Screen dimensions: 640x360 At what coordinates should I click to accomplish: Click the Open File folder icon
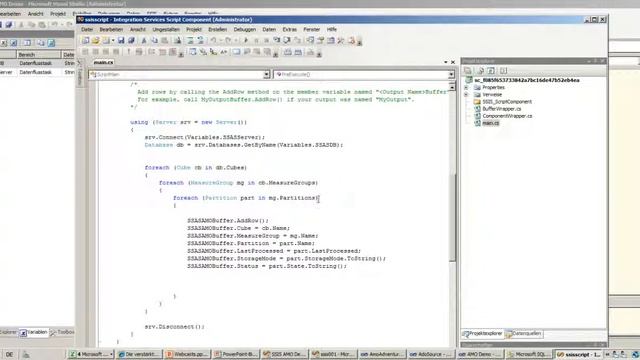[96, 40]
